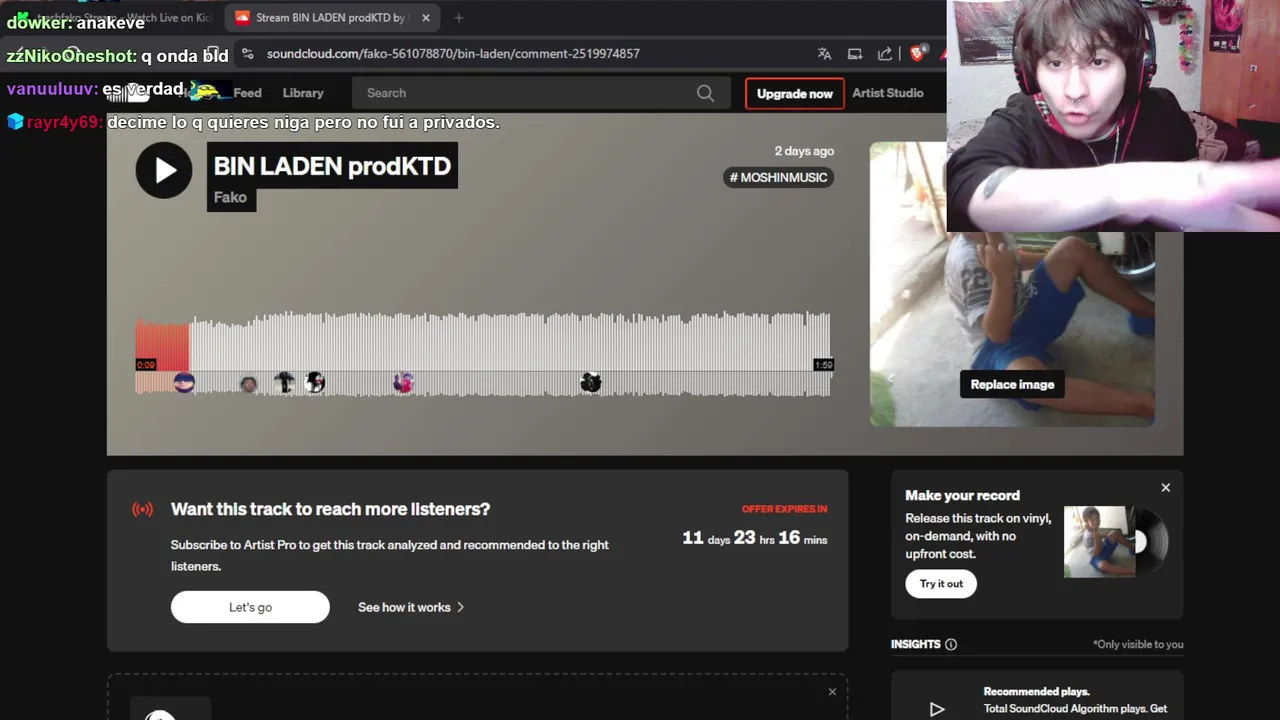Click the Upgrade now button
This screenshot has height=720, width=1280.
[x=794, y=93]
